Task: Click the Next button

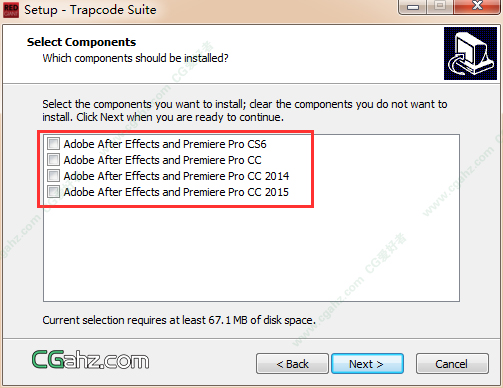Action: pos(367,364)
